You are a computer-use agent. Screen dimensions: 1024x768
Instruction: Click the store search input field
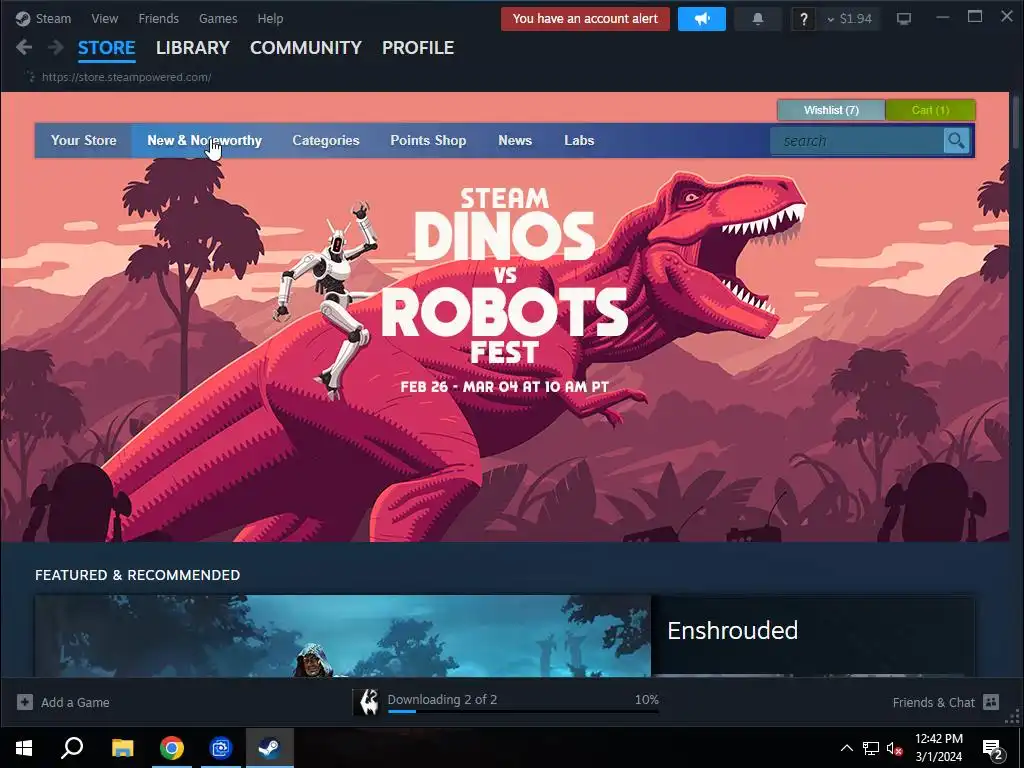(x=857, y=140)
